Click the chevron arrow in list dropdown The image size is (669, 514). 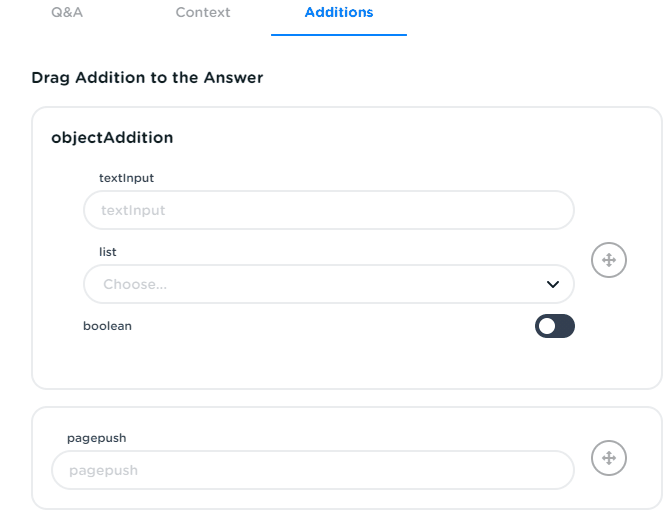point(553,284)
